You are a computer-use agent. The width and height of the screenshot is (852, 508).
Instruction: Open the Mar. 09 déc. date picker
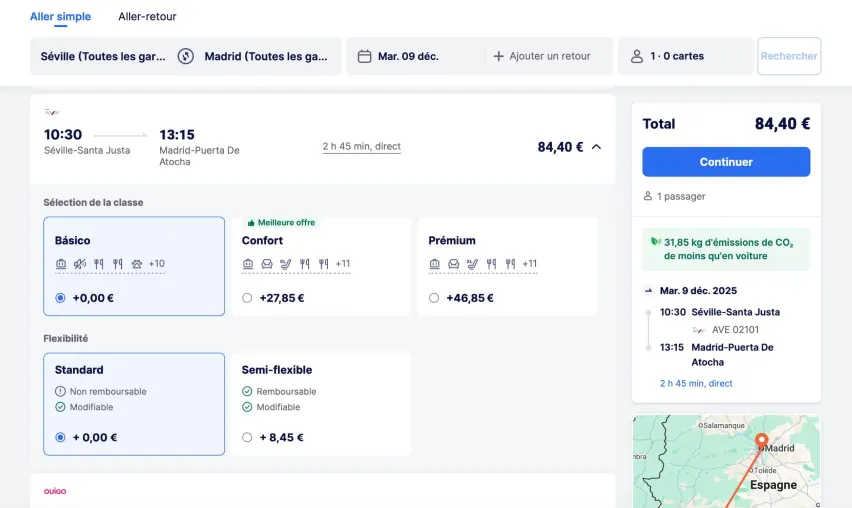[415, 56]
